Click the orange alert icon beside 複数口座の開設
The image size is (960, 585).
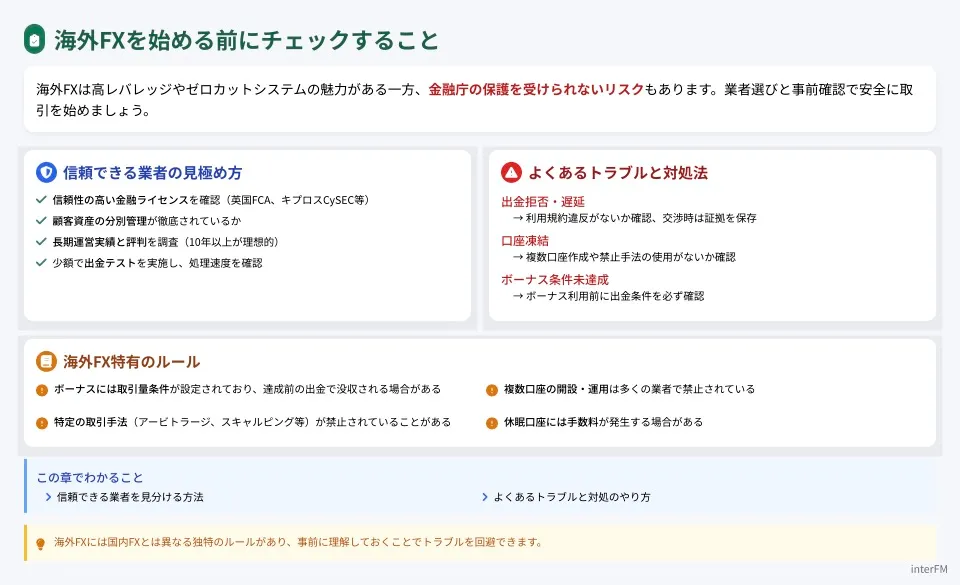492,390
